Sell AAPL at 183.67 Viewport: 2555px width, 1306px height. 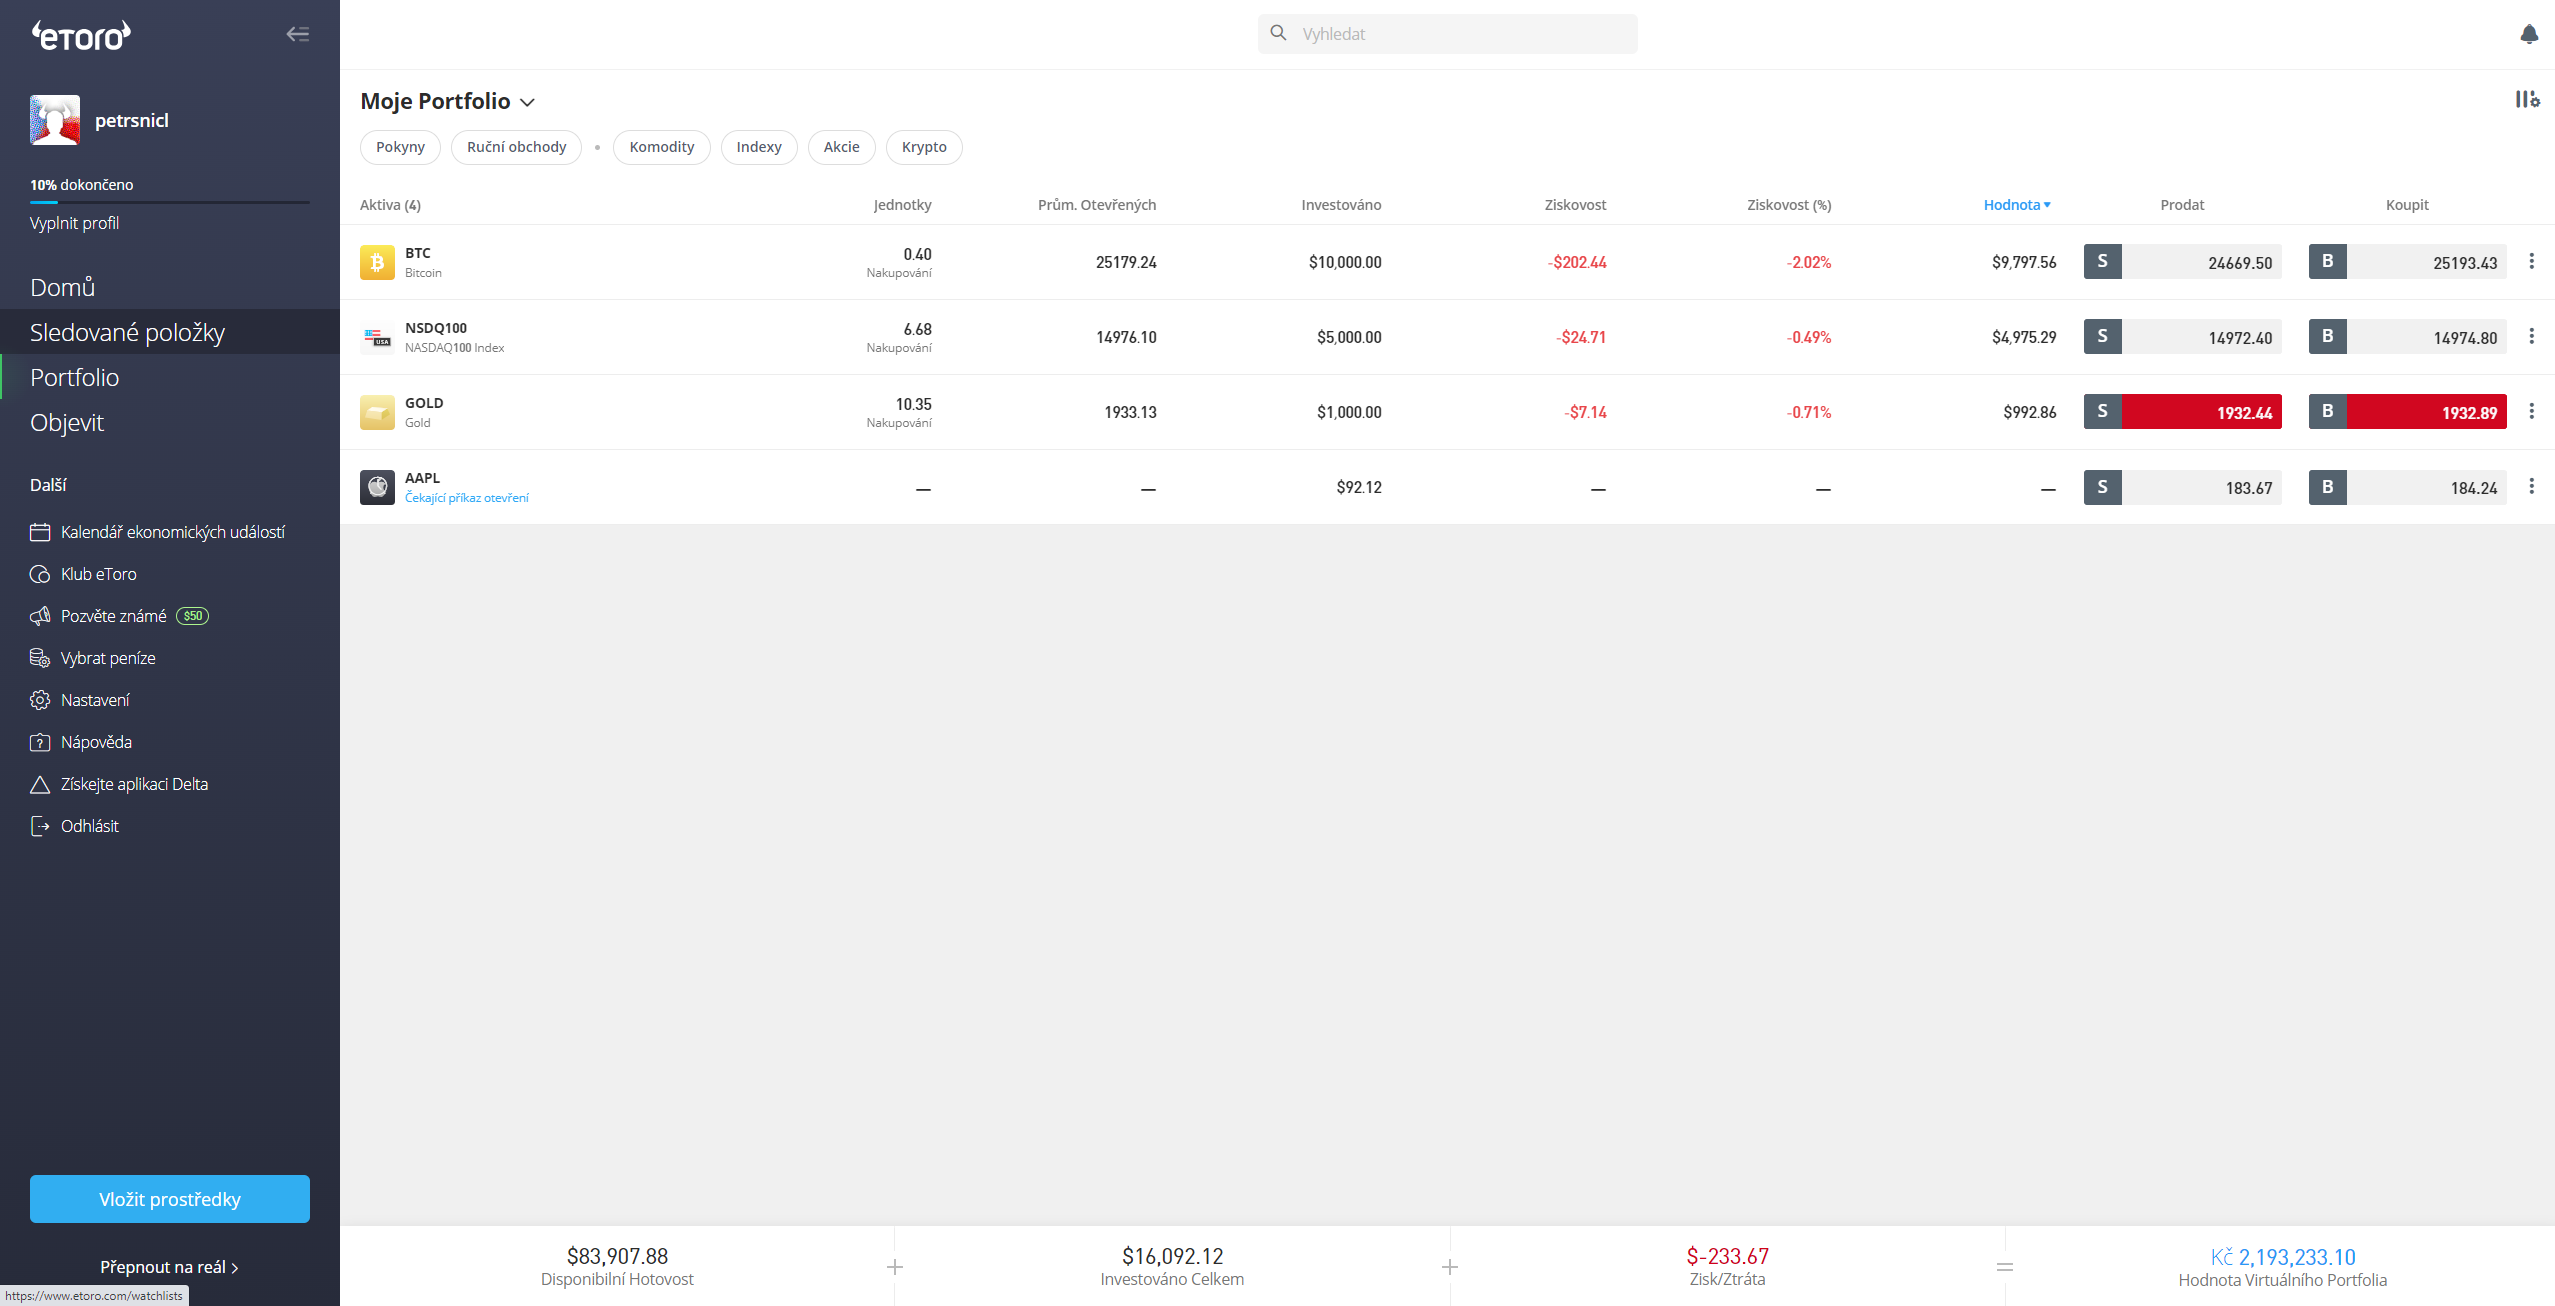(x=2183, y=487)
